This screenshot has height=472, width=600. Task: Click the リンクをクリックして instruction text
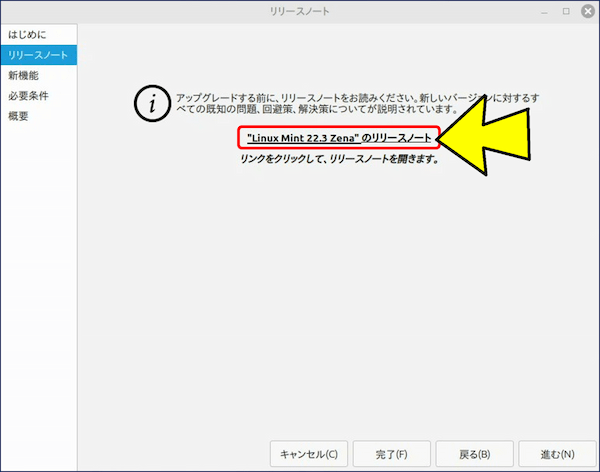(x=339, y=158)
